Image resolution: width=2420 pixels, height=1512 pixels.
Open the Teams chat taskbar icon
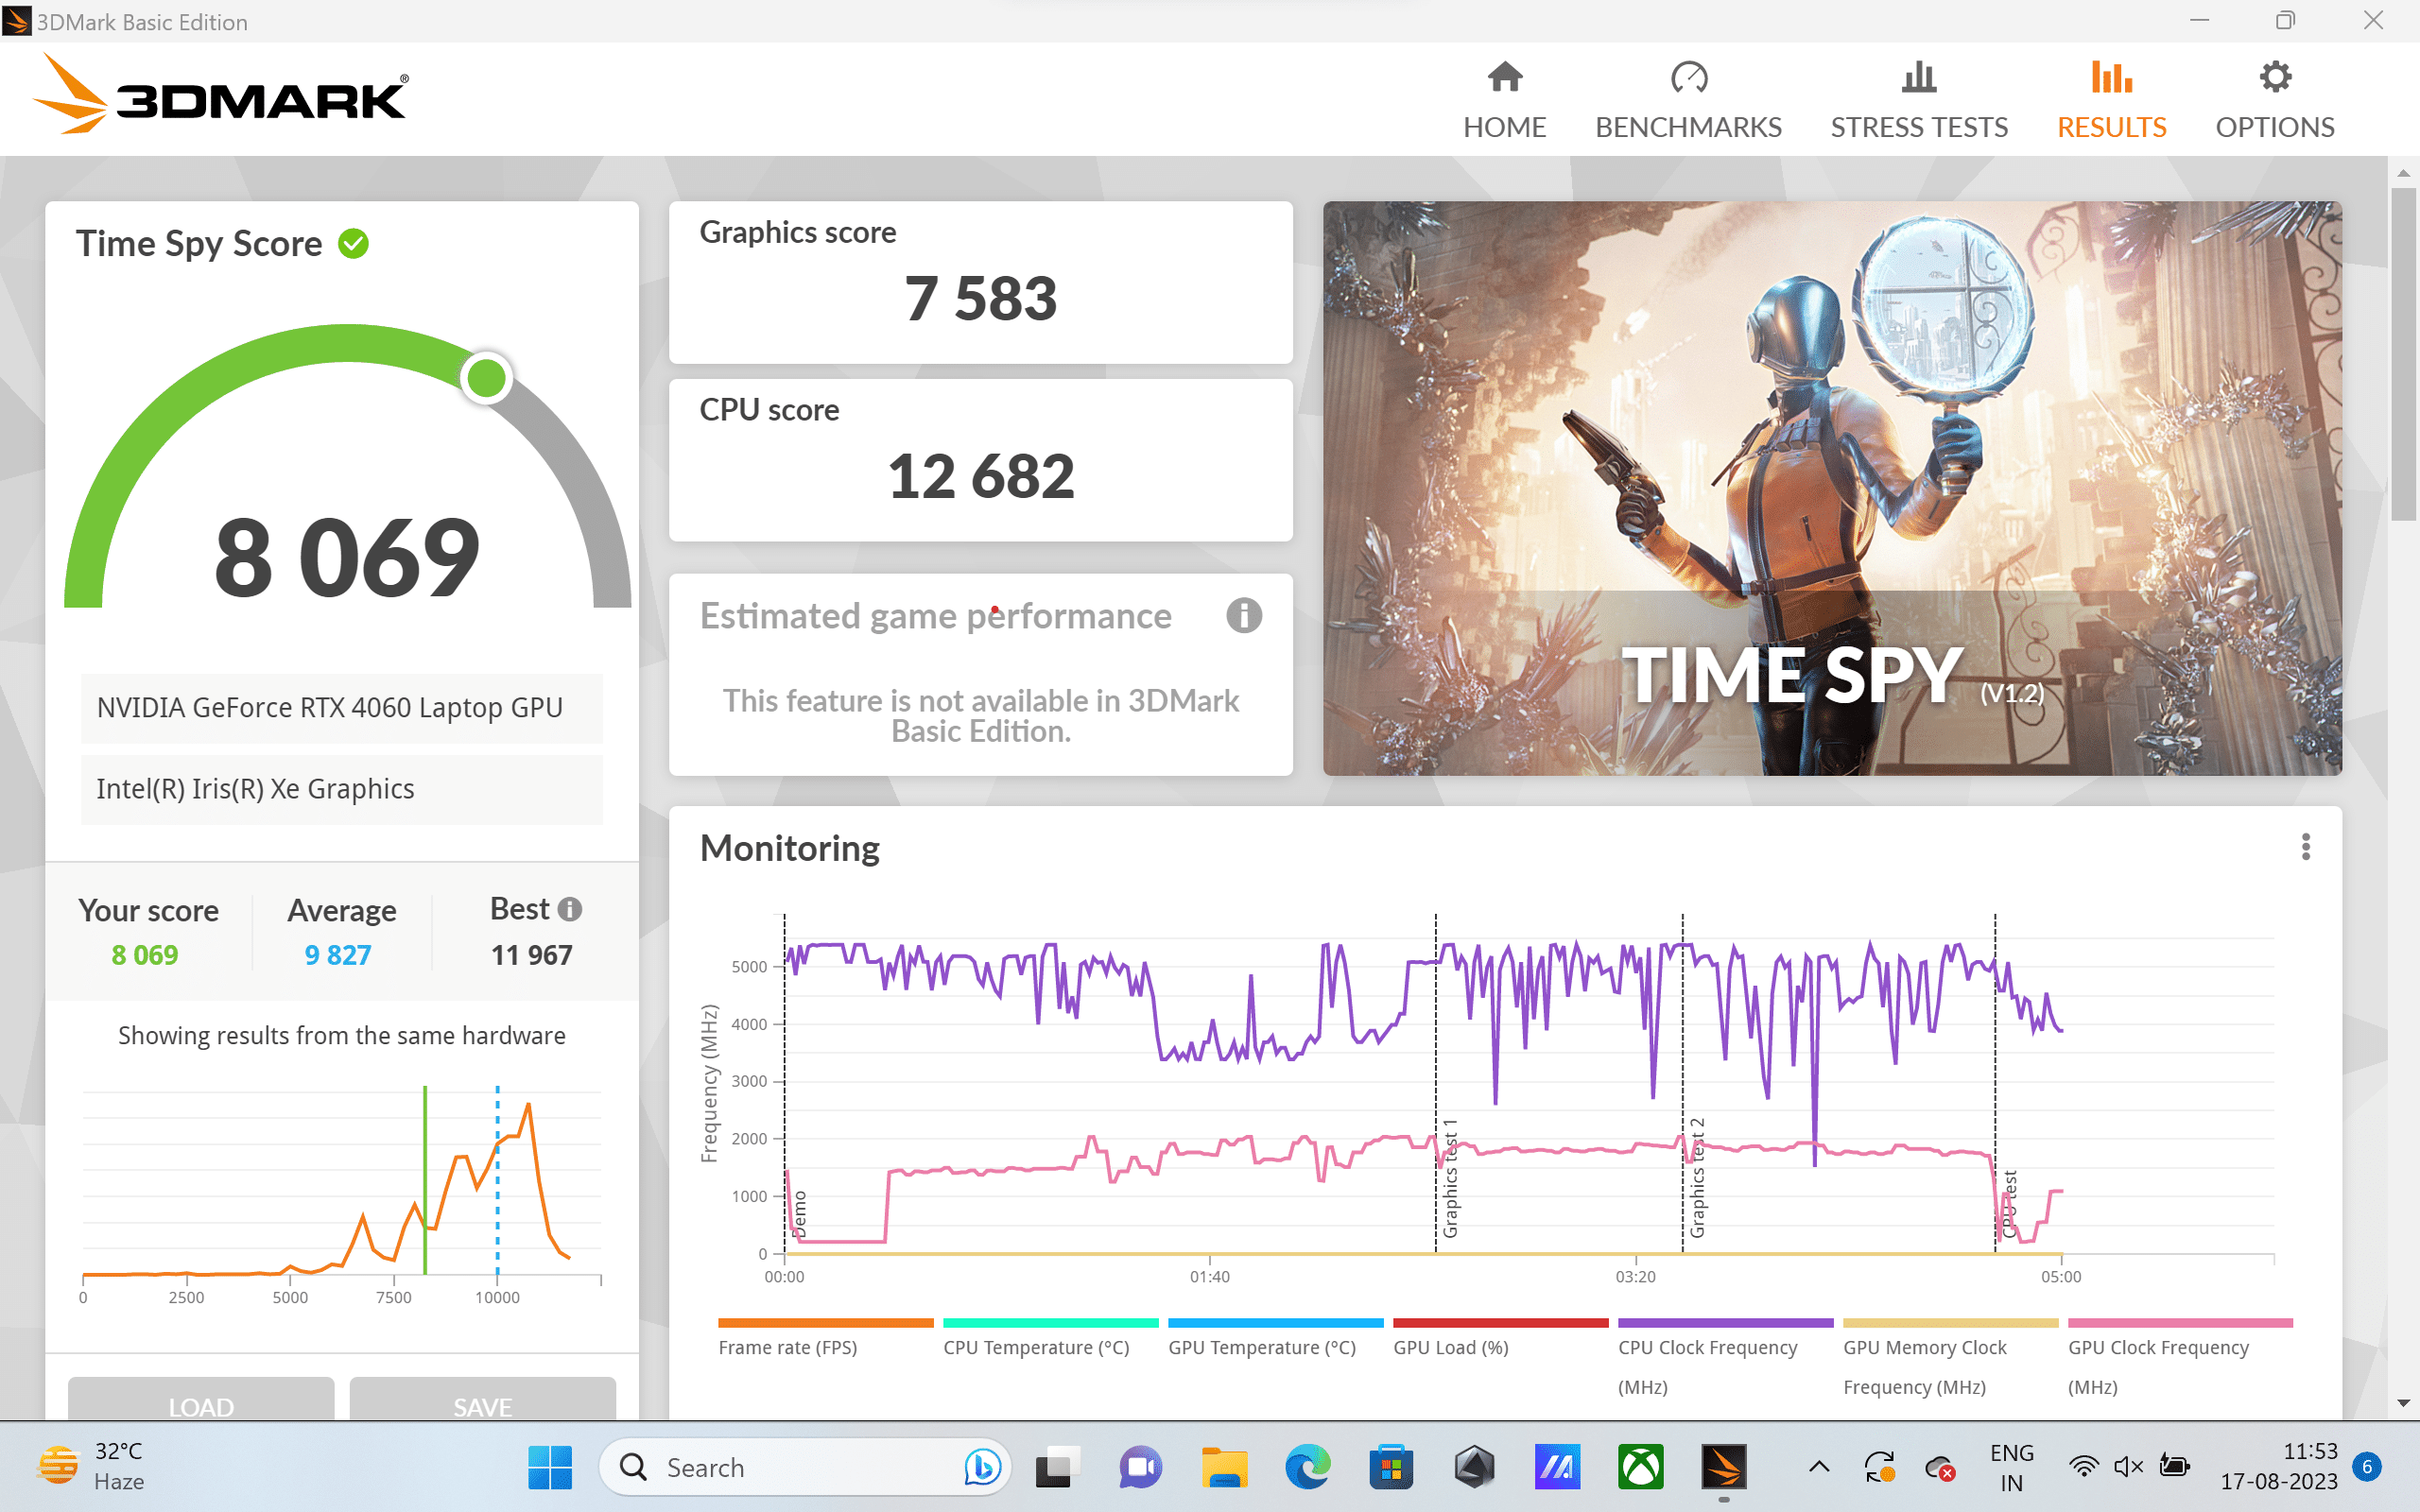click(1140, 1467)
